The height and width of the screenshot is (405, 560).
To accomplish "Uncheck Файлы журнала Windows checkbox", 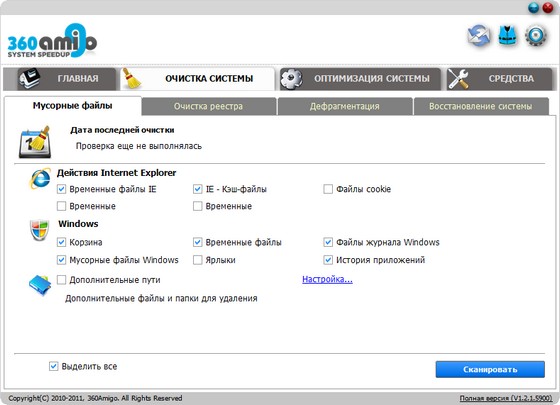I will (x=328, y=242).
